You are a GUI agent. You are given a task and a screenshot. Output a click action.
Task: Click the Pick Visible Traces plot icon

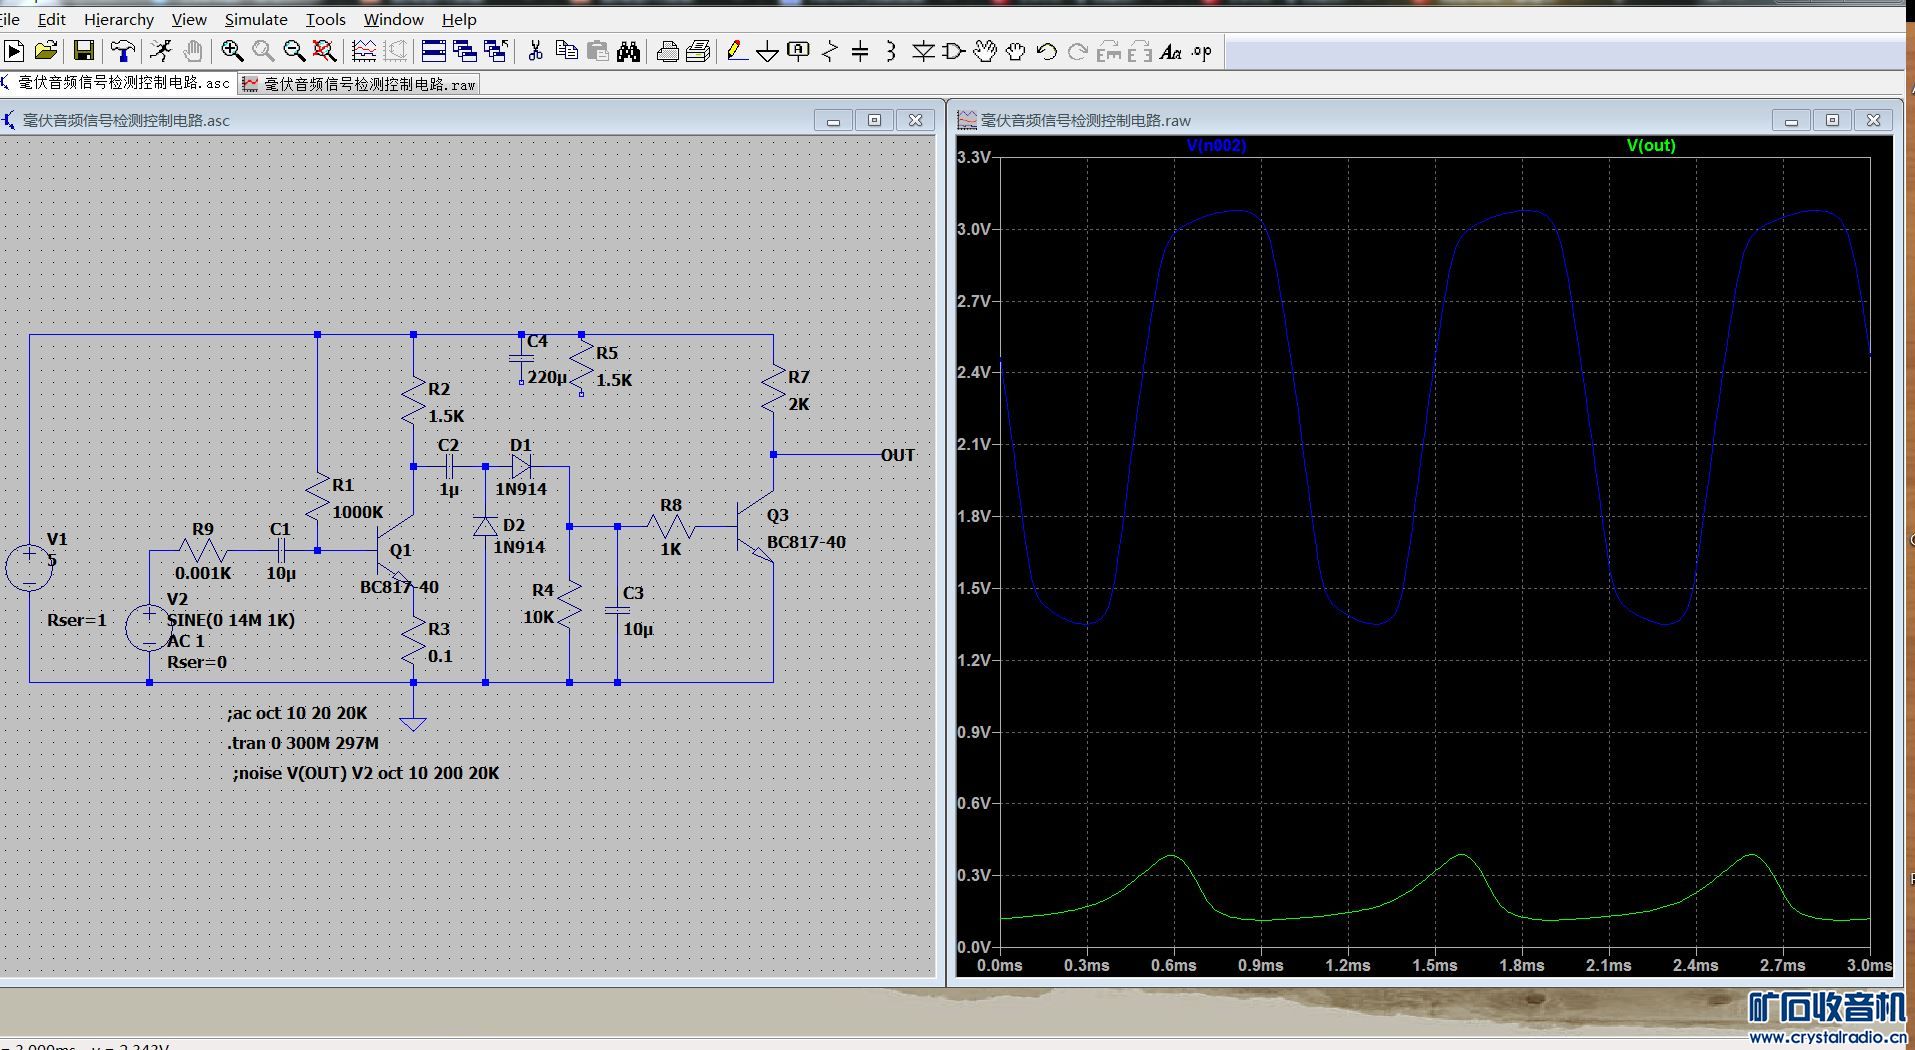[x=364, y=51]
